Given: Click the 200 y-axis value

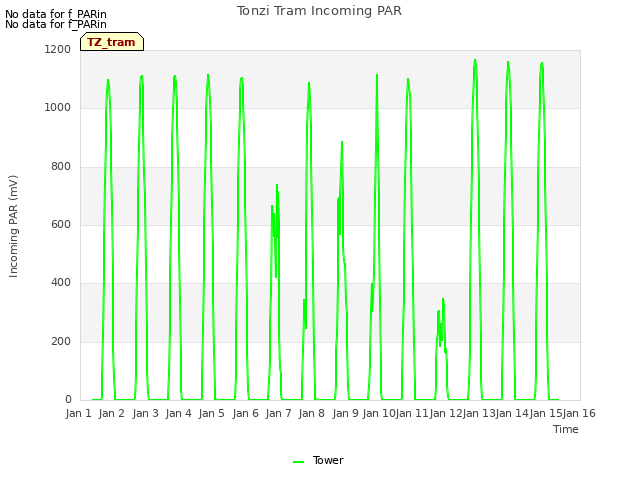Looking at the screenshot, I should pyautogui.click(x=61, y=341).
